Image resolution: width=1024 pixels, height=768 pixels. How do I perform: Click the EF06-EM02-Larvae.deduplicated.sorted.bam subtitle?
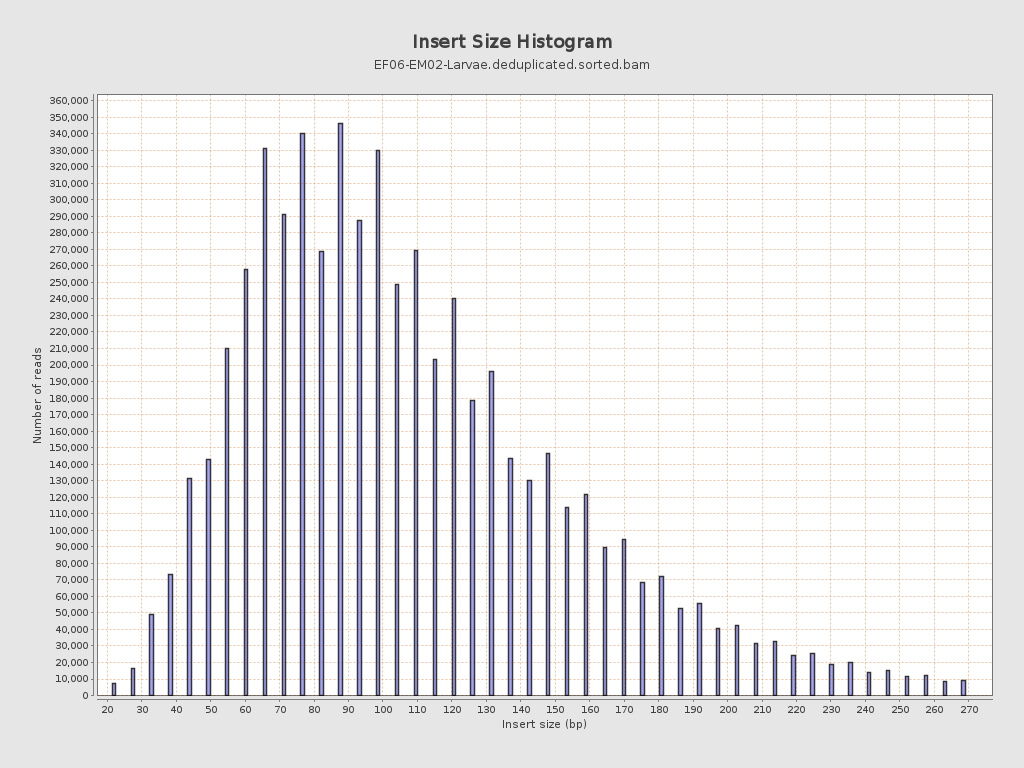511,65
